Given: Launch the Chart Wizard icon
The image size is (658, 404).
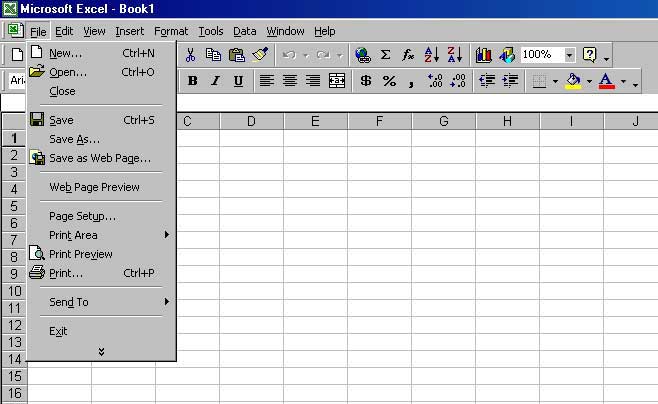Looking at the screenshot, I should [483, 55].
